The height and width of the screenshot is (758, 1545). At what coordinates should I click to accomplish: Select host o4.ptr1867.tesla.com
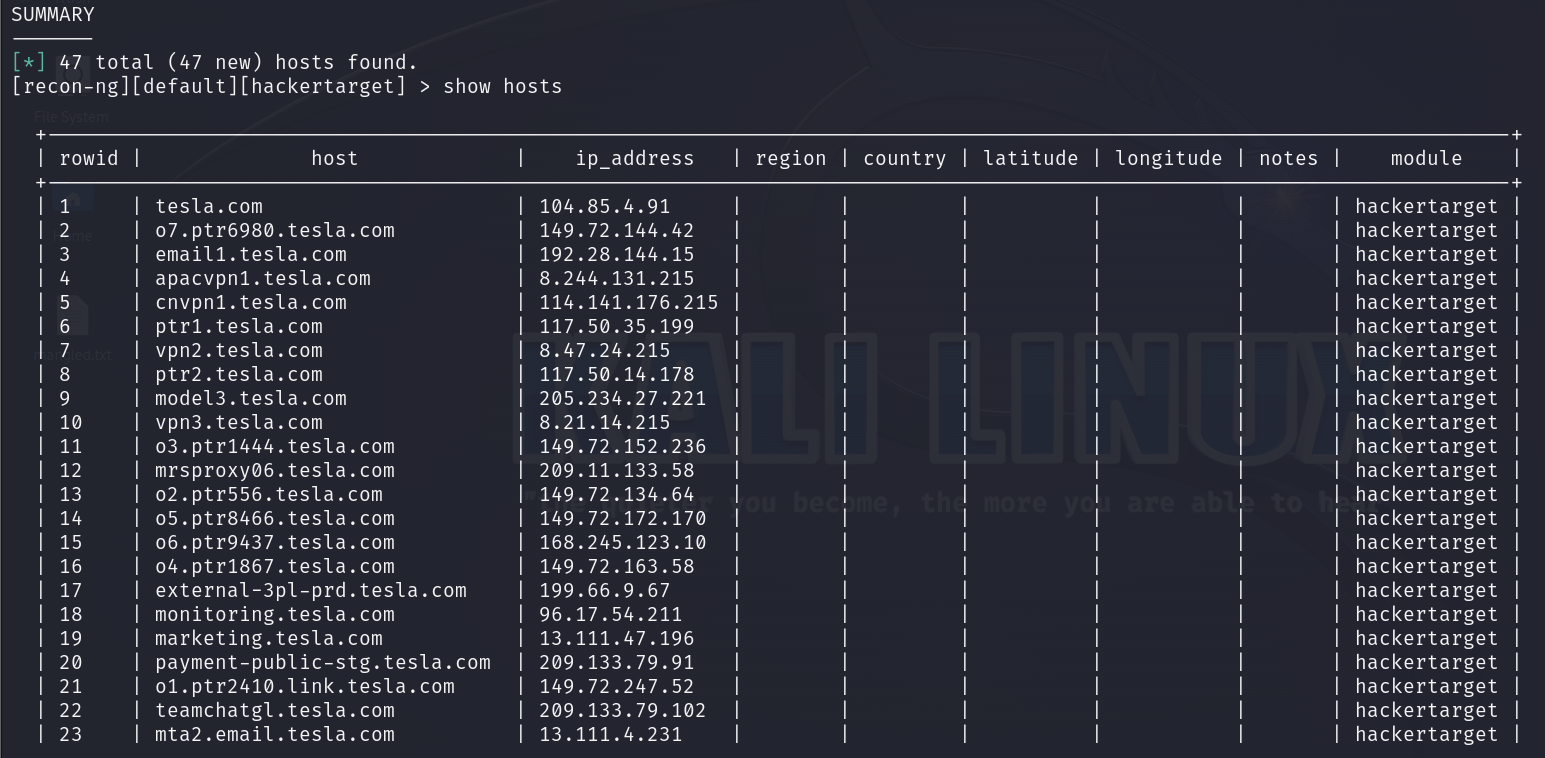coord(275,566)
